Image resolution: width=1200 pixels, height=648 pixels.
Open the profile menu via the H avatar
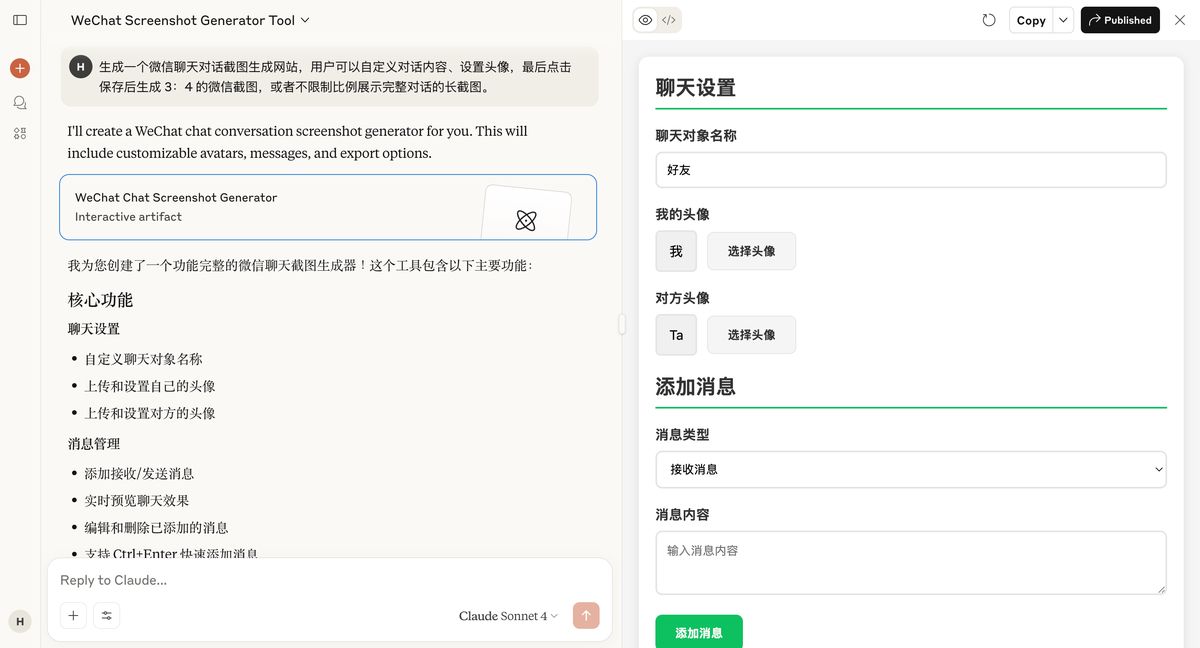click(19, 621)
